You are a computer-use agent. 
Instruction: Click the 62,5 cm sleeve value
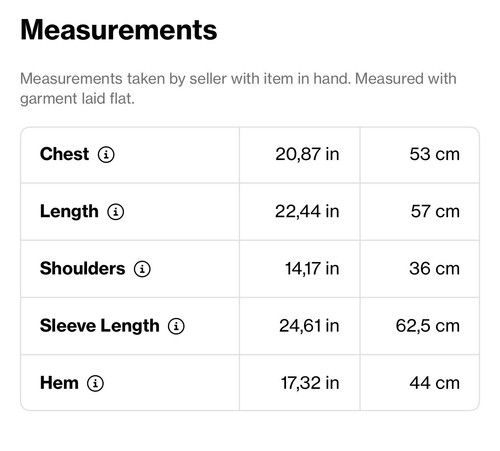tap(428, 326)
